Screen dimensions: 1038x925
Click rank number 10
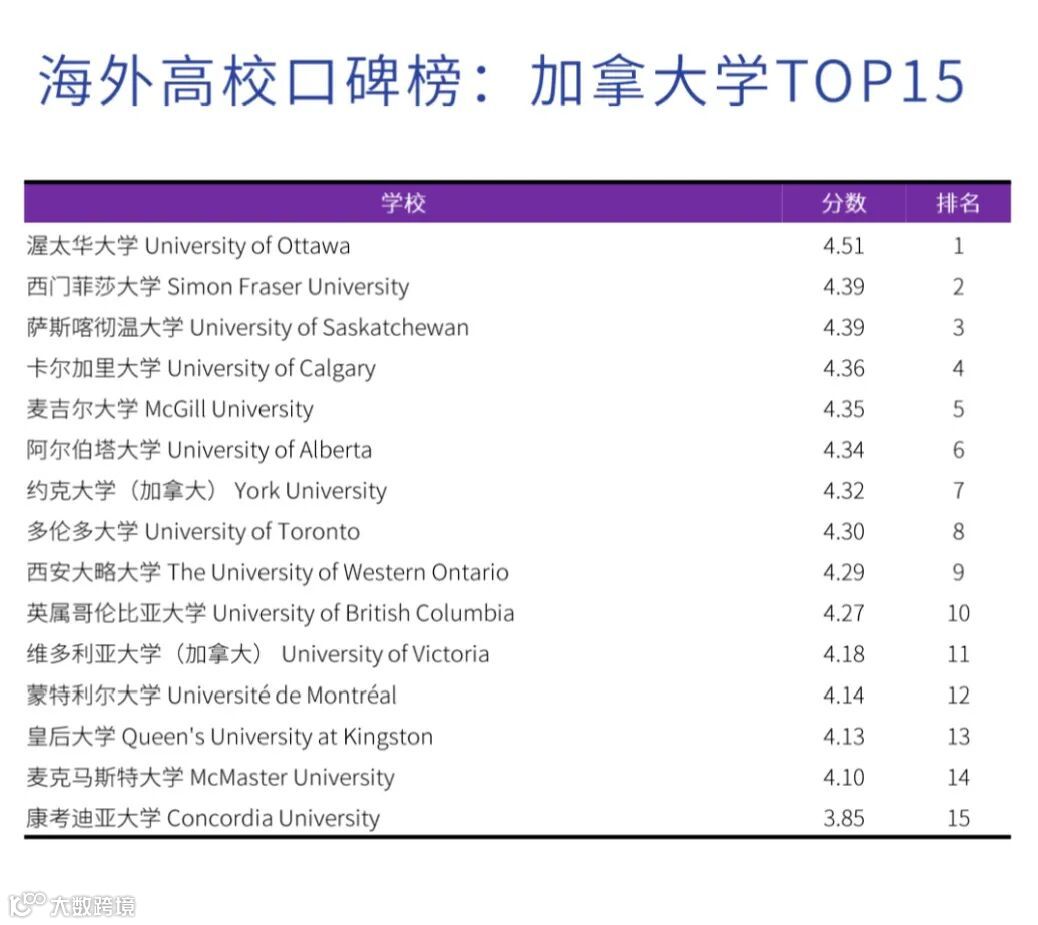[959, 614]
